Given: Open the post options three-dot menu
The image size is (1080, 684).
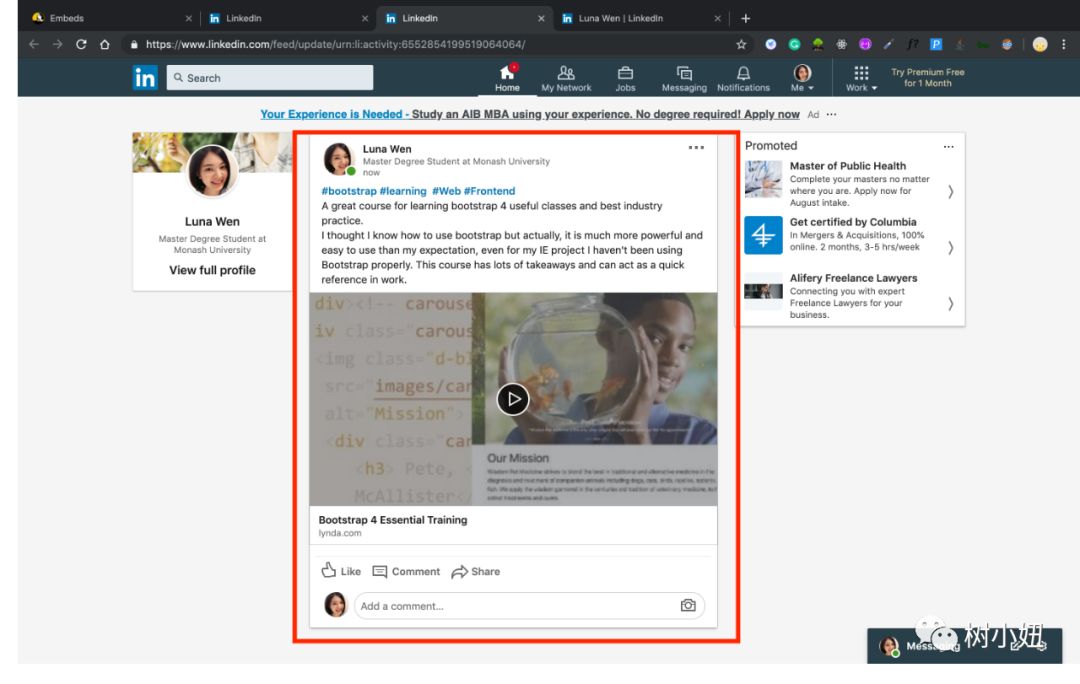Looking at the screenshot, I should tap(696, 147).
